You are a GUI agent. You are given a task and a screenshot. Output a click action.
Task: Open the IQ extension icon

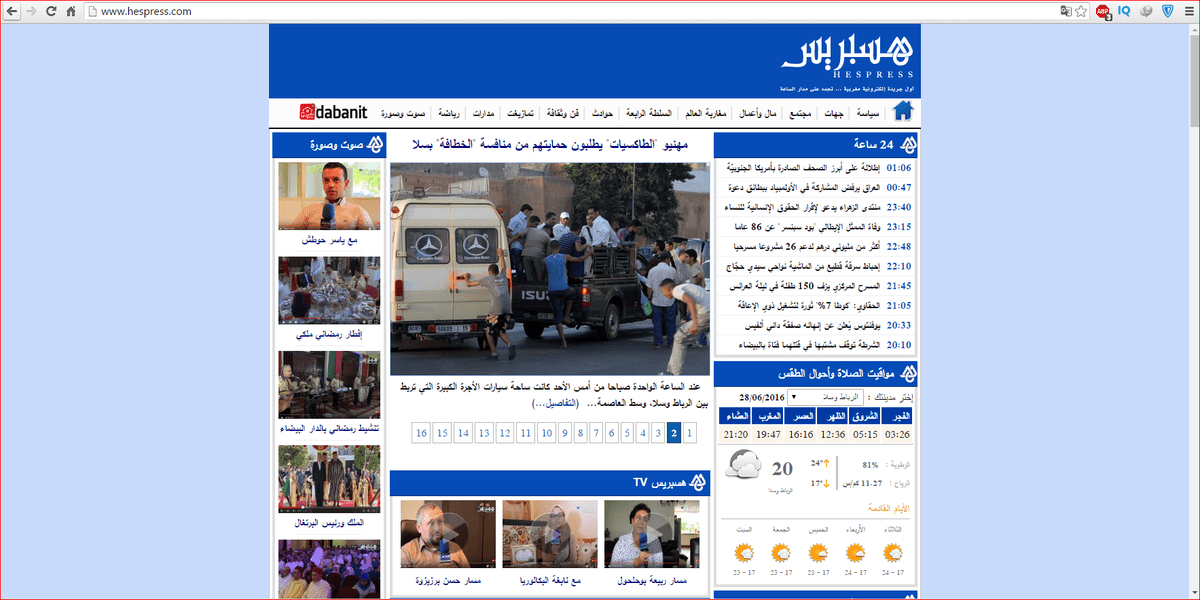pyautogui.click(x=1124, y=11)
